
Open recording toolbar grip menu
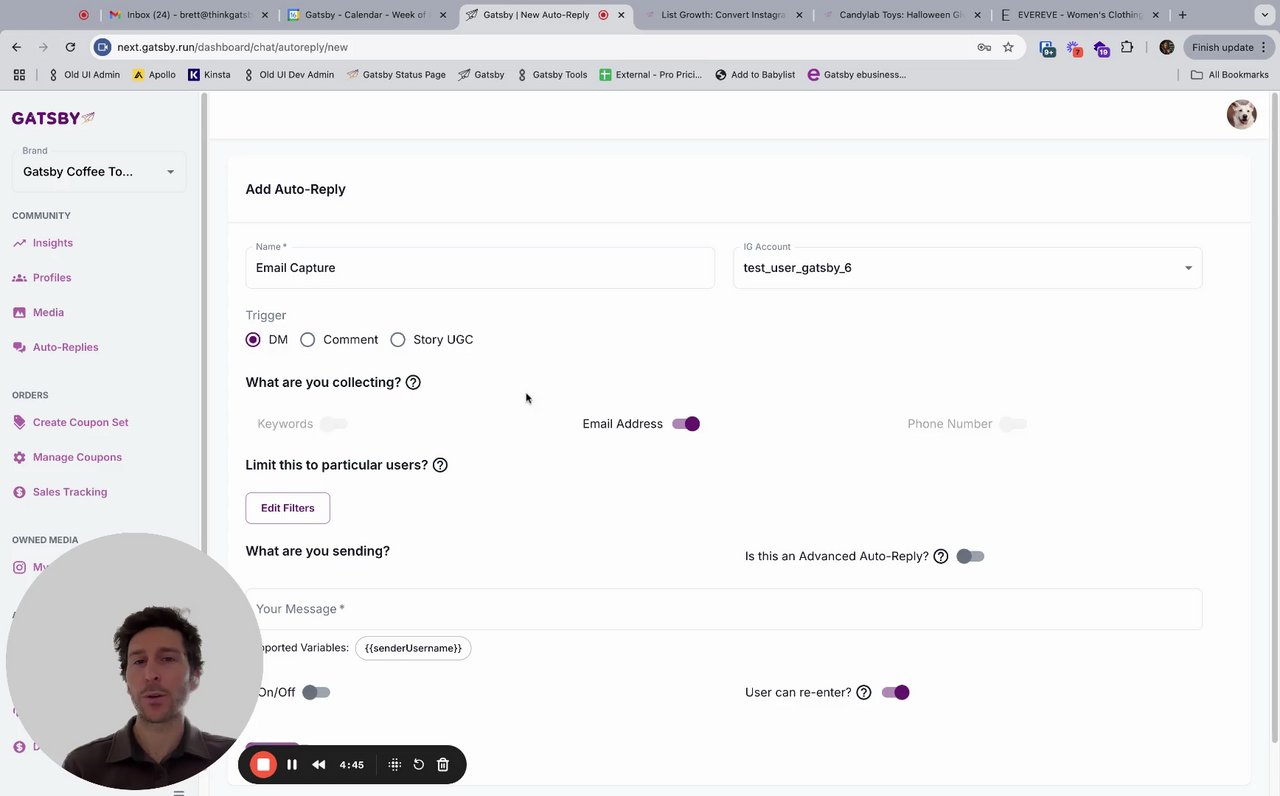pyautogui.click(x=395, y=765)
